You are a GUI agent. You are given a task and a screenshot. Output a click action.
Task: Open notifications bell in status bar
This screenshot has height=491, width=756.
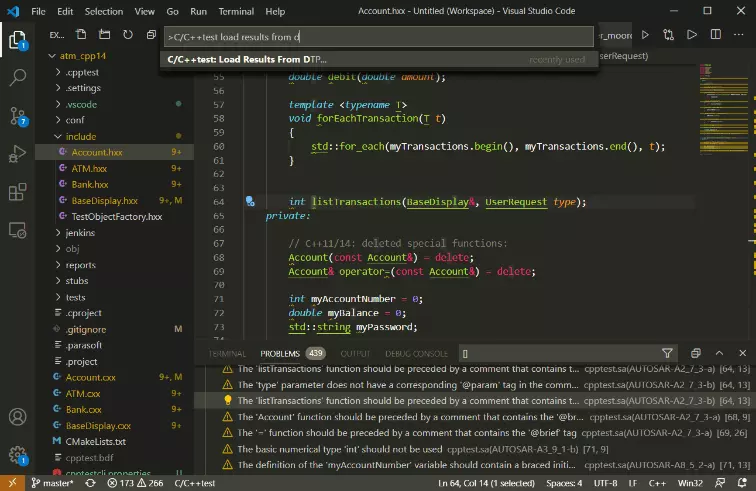[x=742, y=483]
